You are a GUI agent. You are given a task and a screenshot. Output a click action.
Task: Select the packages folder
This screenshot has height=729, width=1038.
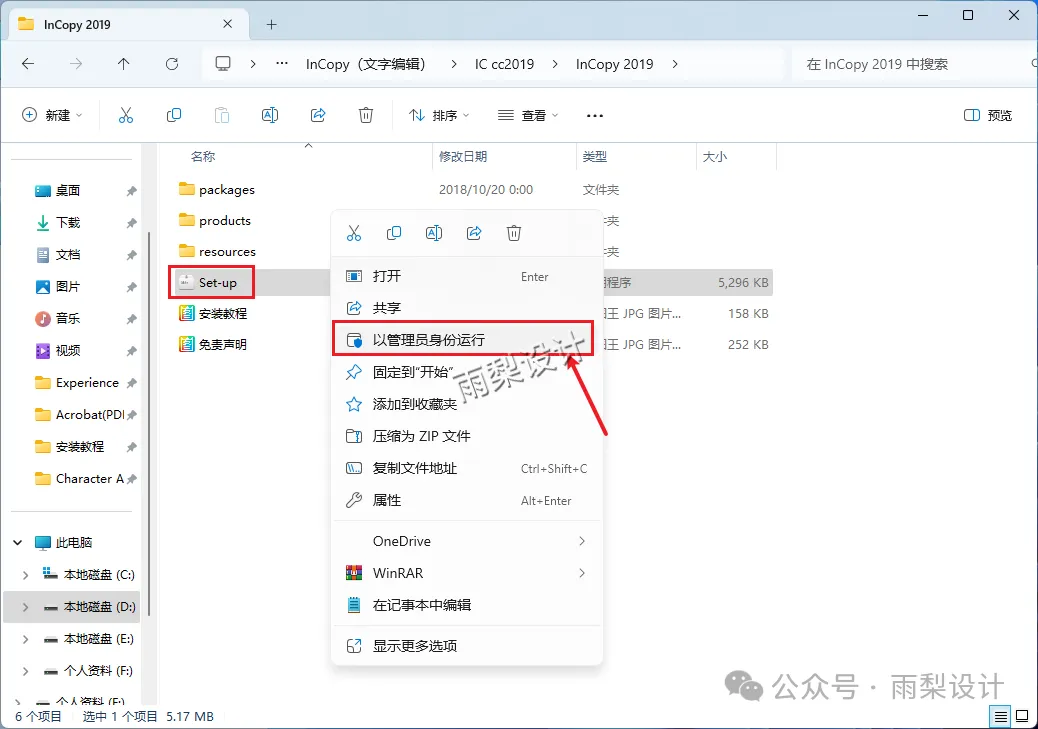(x=216, y=189)
